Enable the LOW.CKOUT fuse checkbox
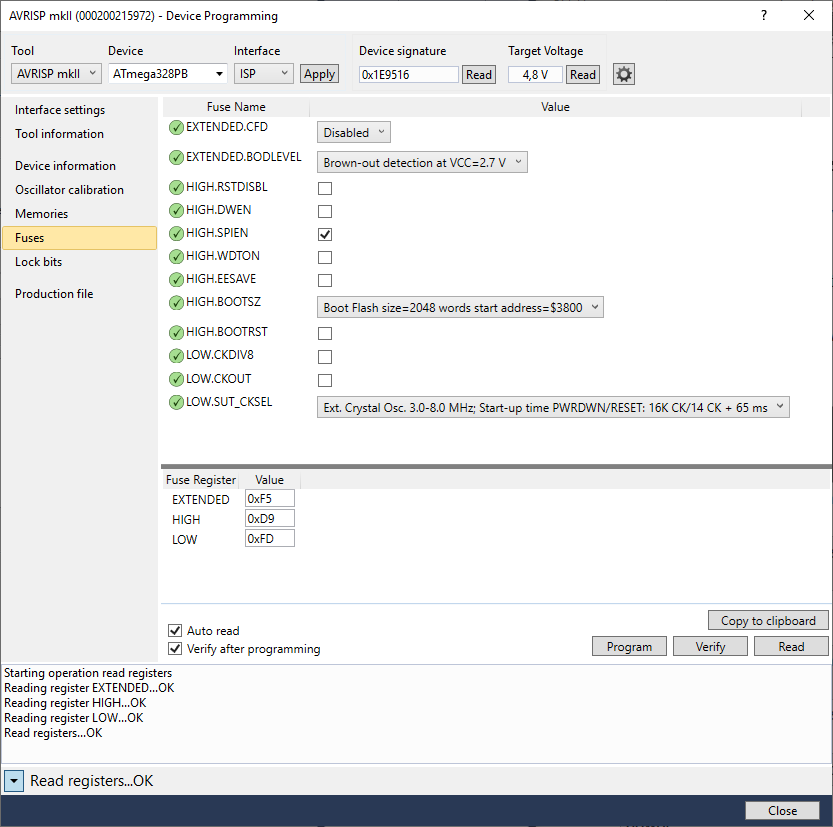This screenshot has height=827, width=833. point(325,380)
